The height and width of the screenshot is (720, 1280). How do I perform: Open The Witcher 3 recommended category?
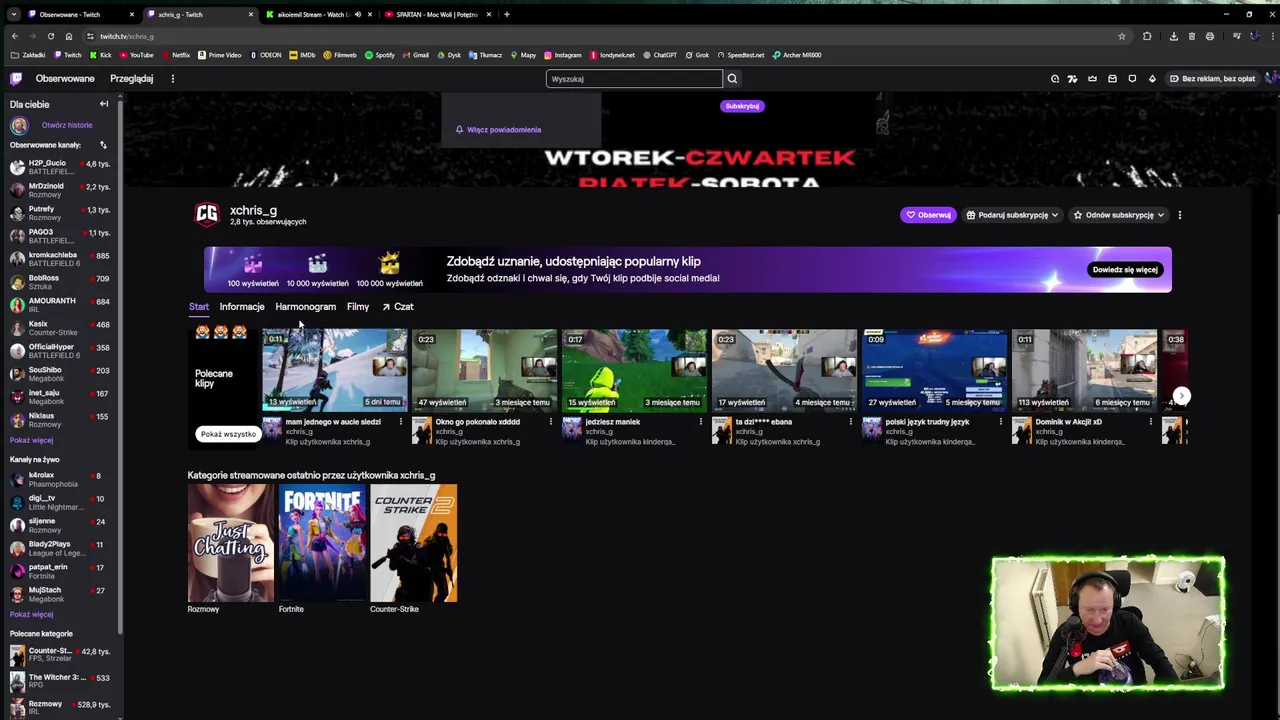[60, 682]
